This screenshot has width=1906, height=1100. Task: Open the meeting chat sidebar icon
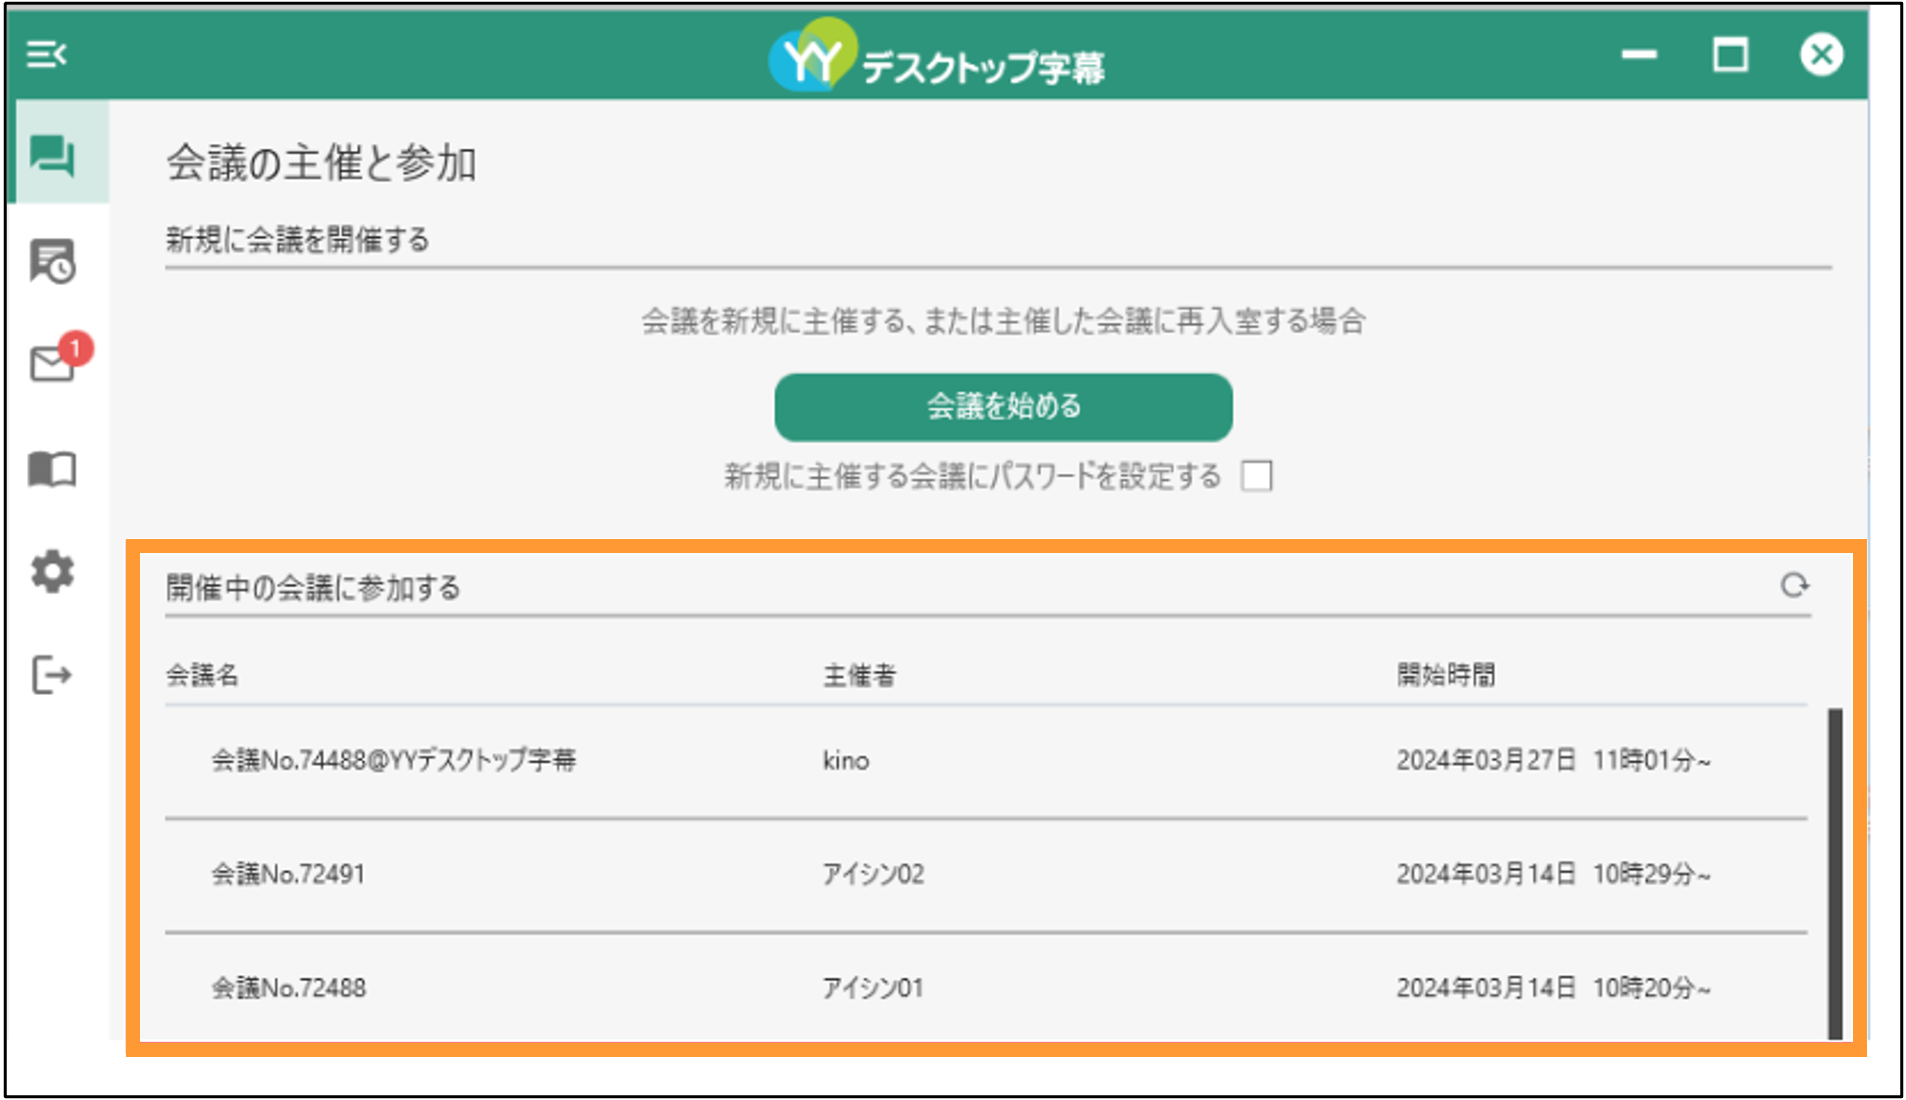pos(52,155)
